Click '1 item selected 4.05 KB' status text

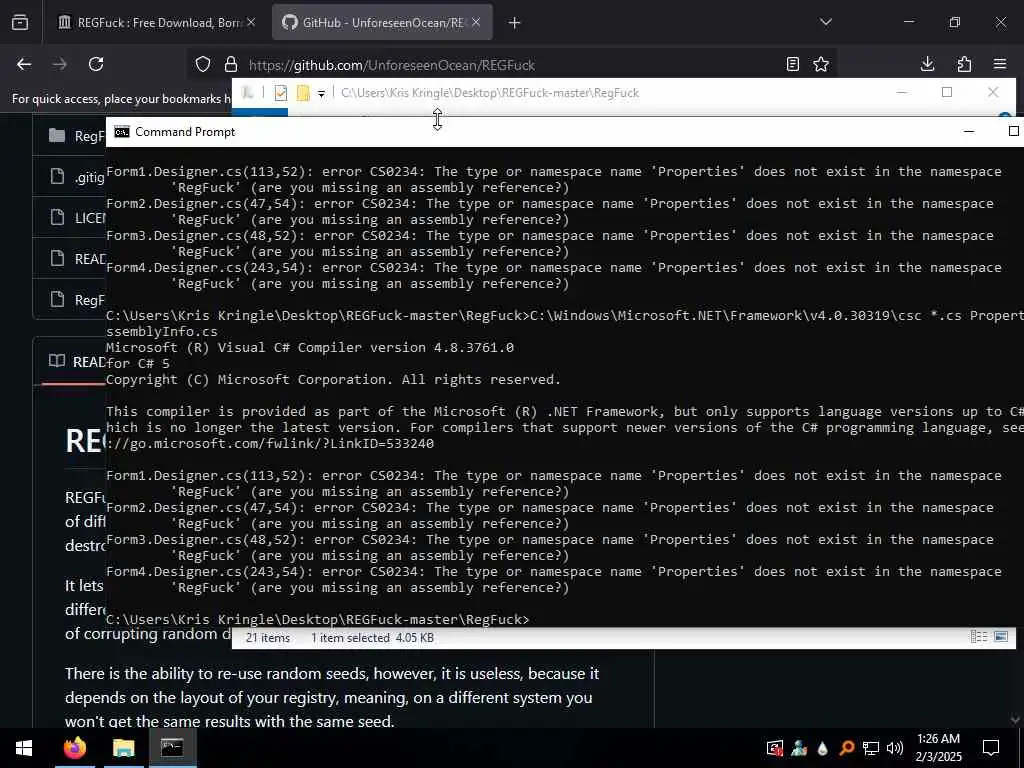372,637
